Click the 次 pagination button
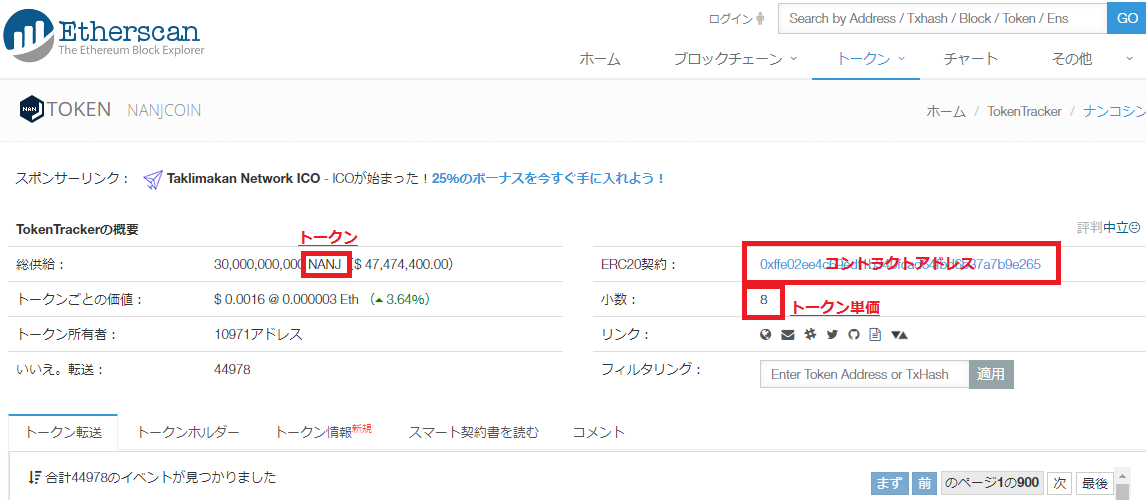 coord(1059,484)
